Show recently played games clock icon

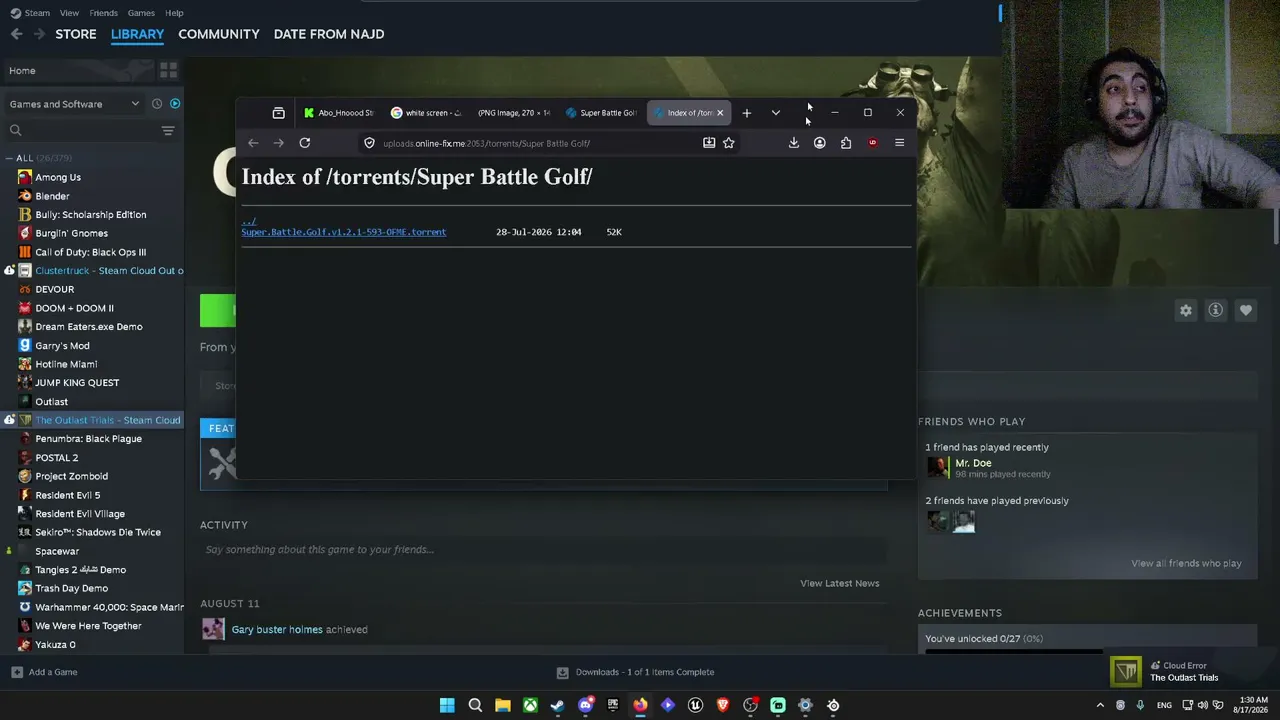tap(157, 104)
